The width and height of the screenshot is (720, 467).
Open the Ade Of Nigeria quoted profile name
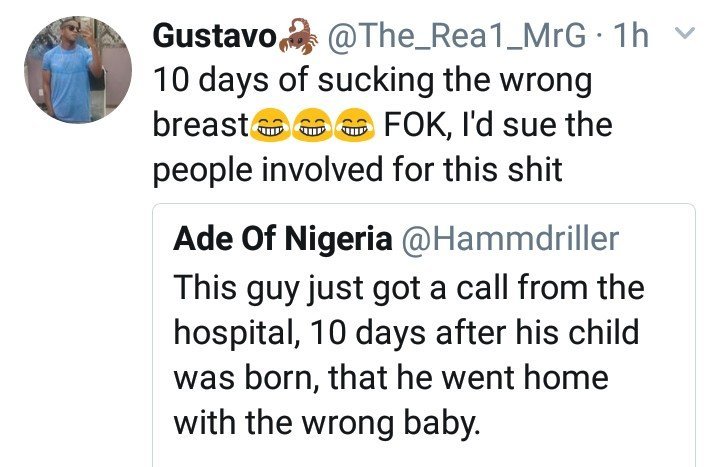282,240
